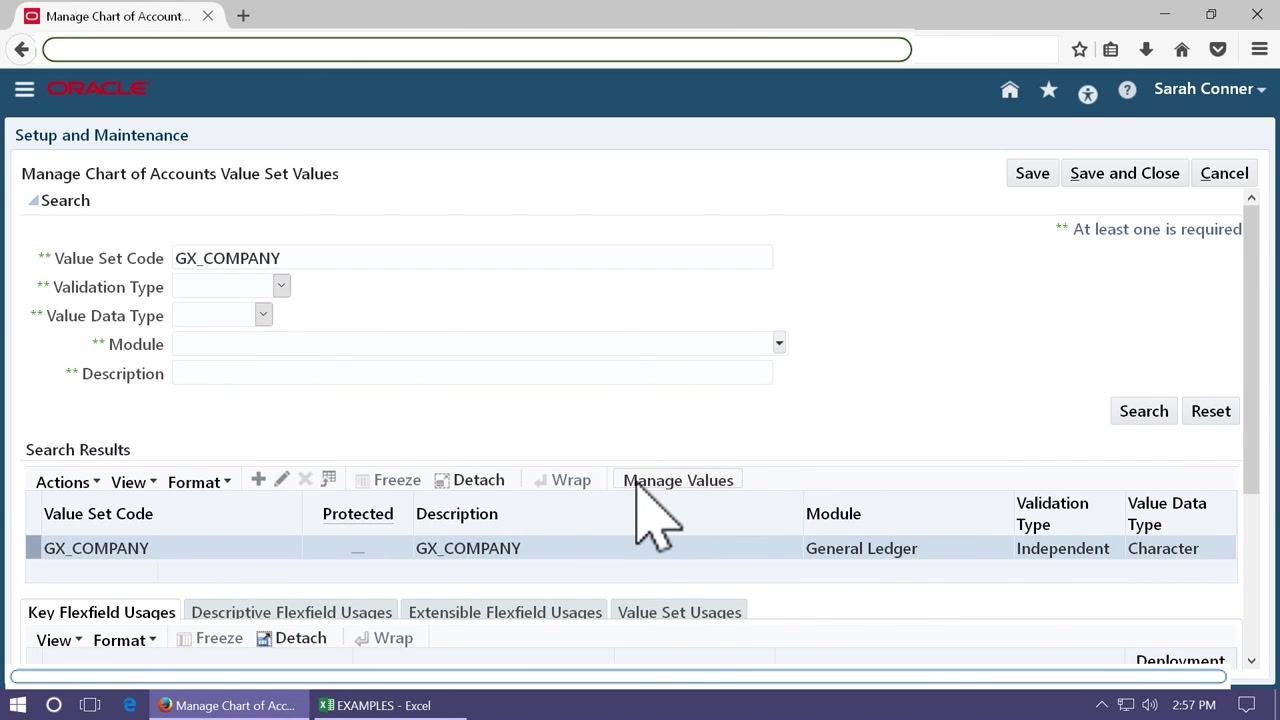Viewport: 1280px width, 720px height.
Task: Bookmark this page with the browser star
Action: (1079, 49)
